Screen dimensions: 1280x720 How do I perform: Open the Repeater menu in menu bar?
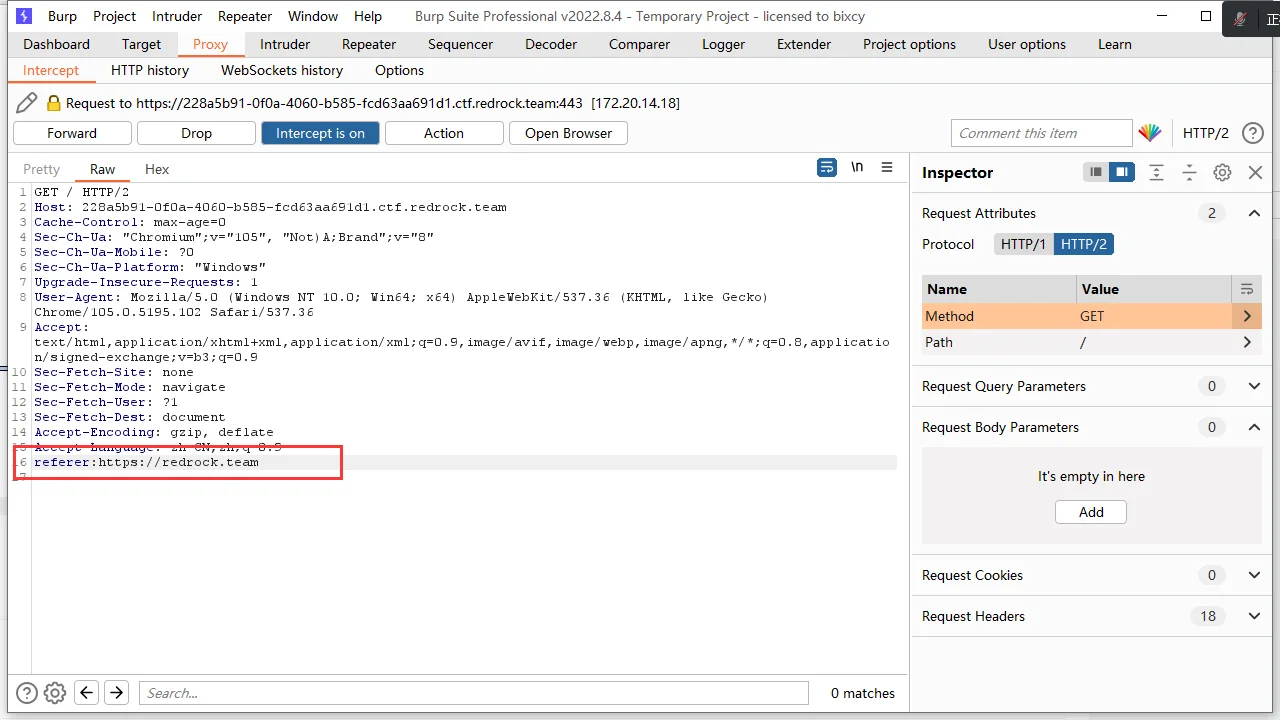point(245,16)
